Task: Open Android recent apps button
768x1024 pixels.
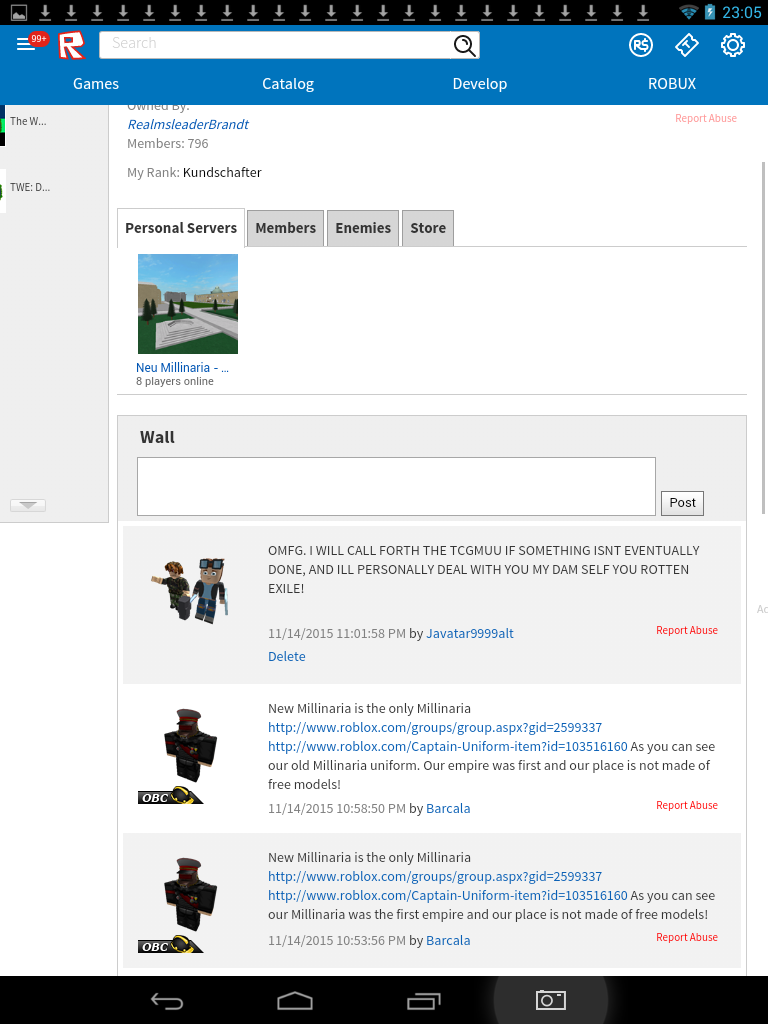Action: [424, 1000]
